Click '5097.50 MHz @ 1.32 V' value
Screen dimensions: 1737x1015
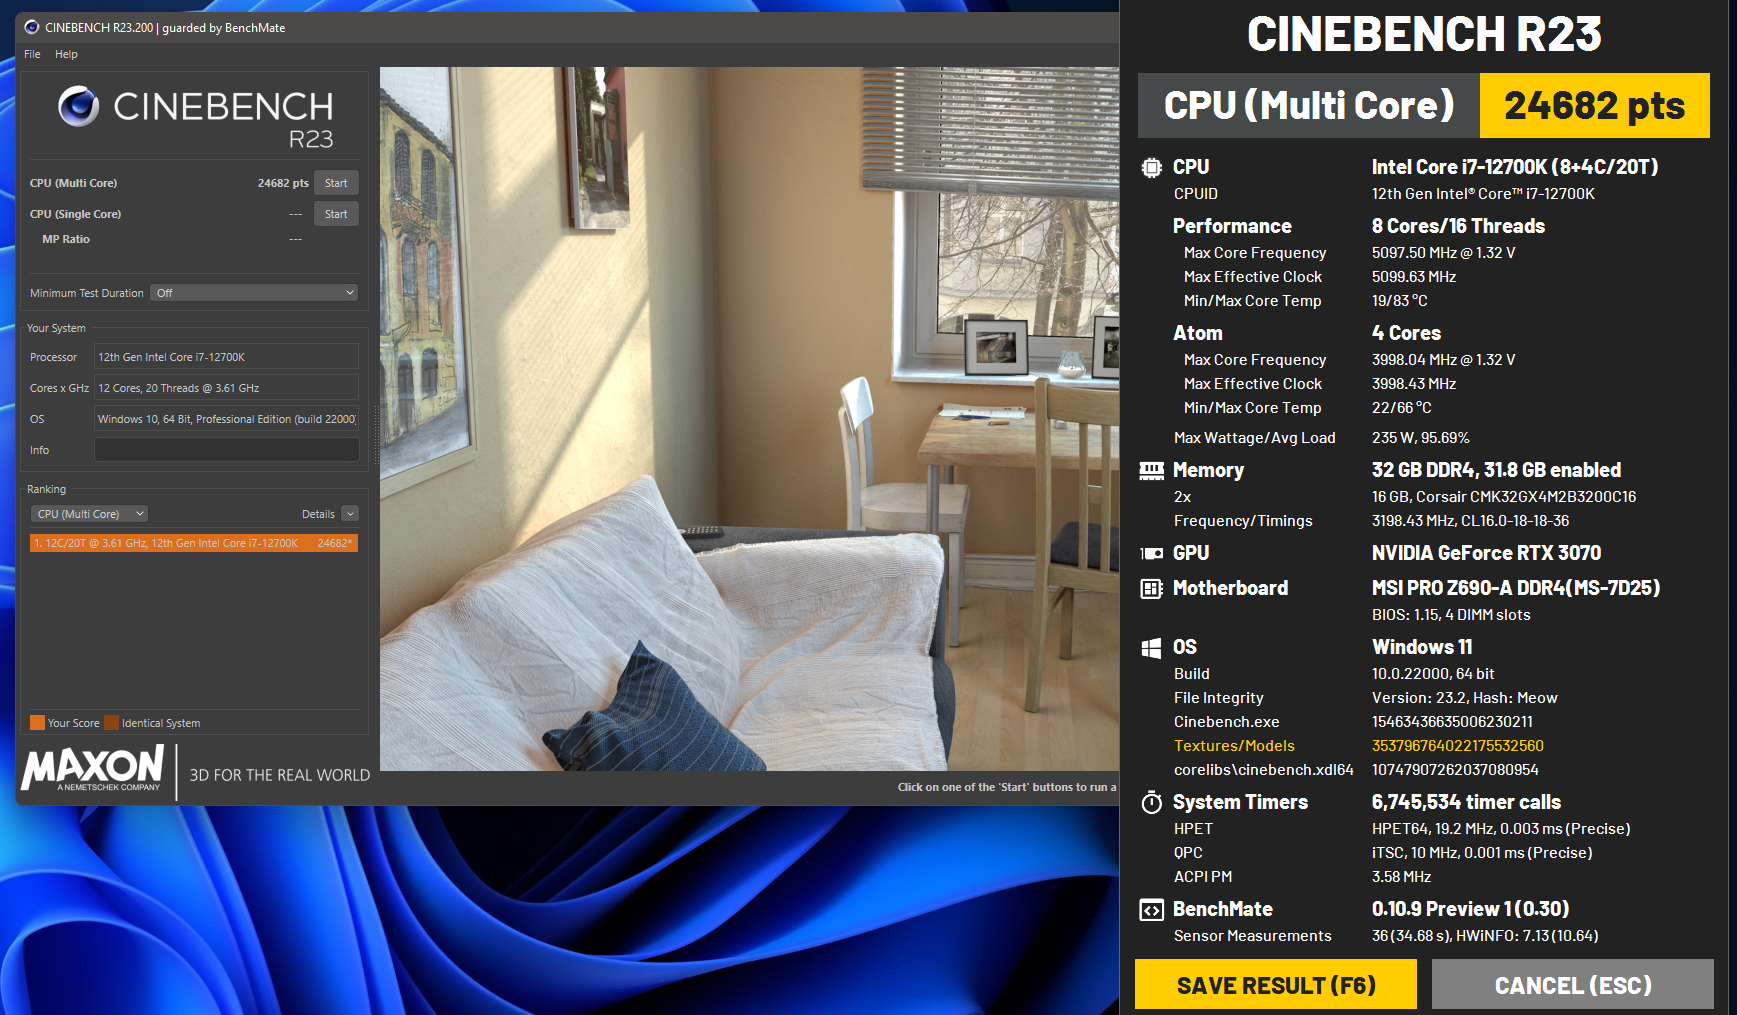pos(1443,253)
